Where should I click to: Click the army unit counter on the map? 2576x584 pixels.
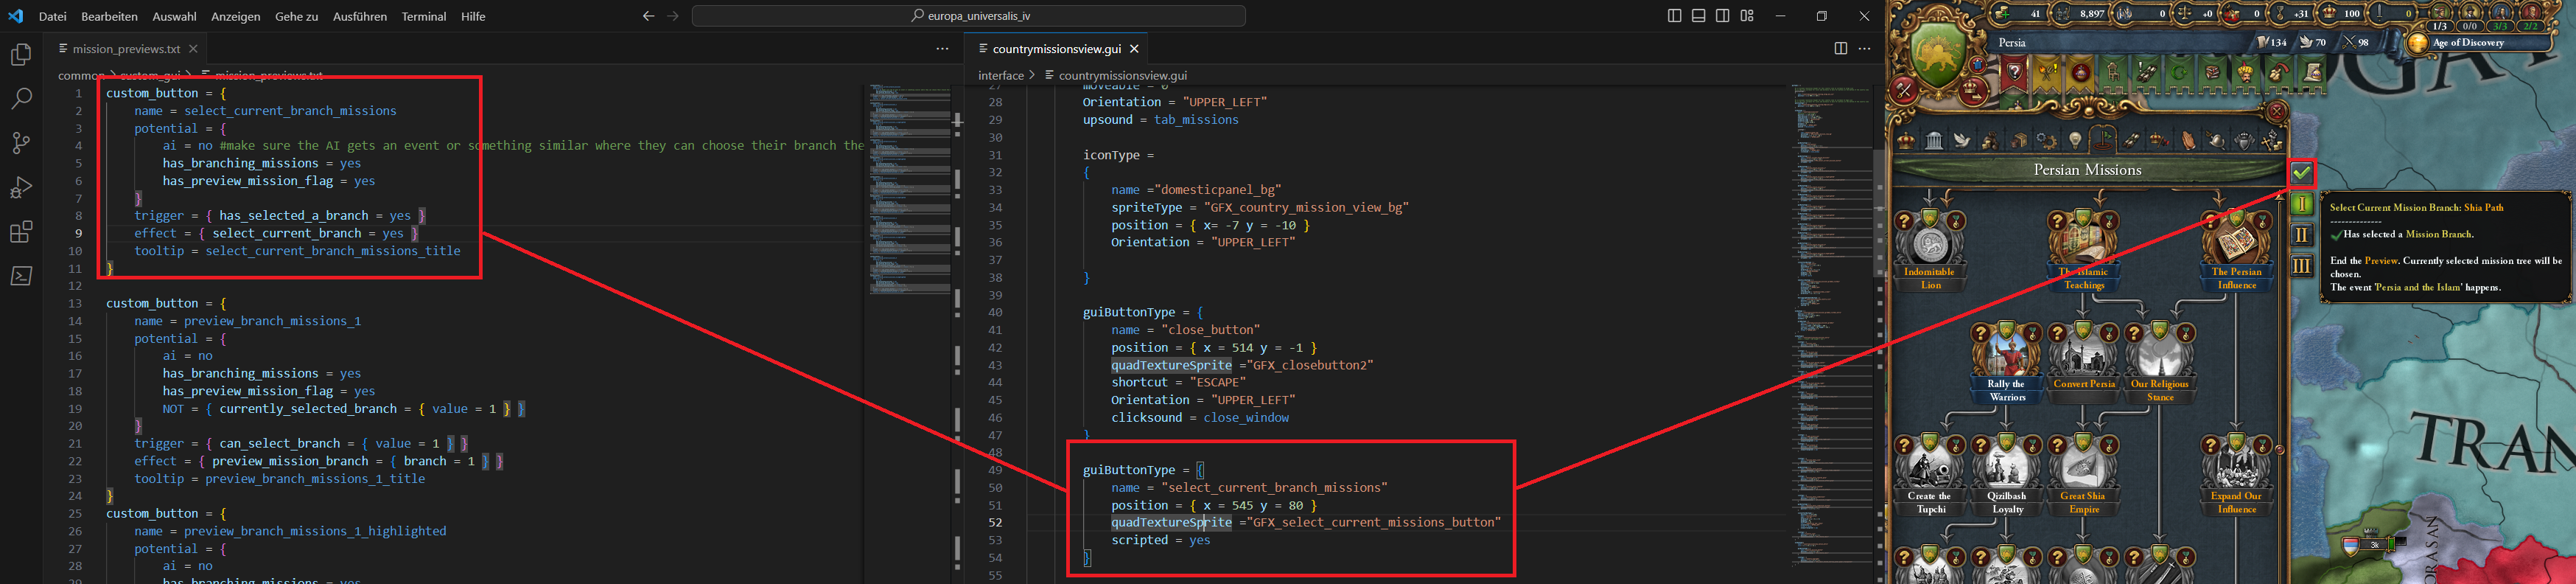(2374, 545)
